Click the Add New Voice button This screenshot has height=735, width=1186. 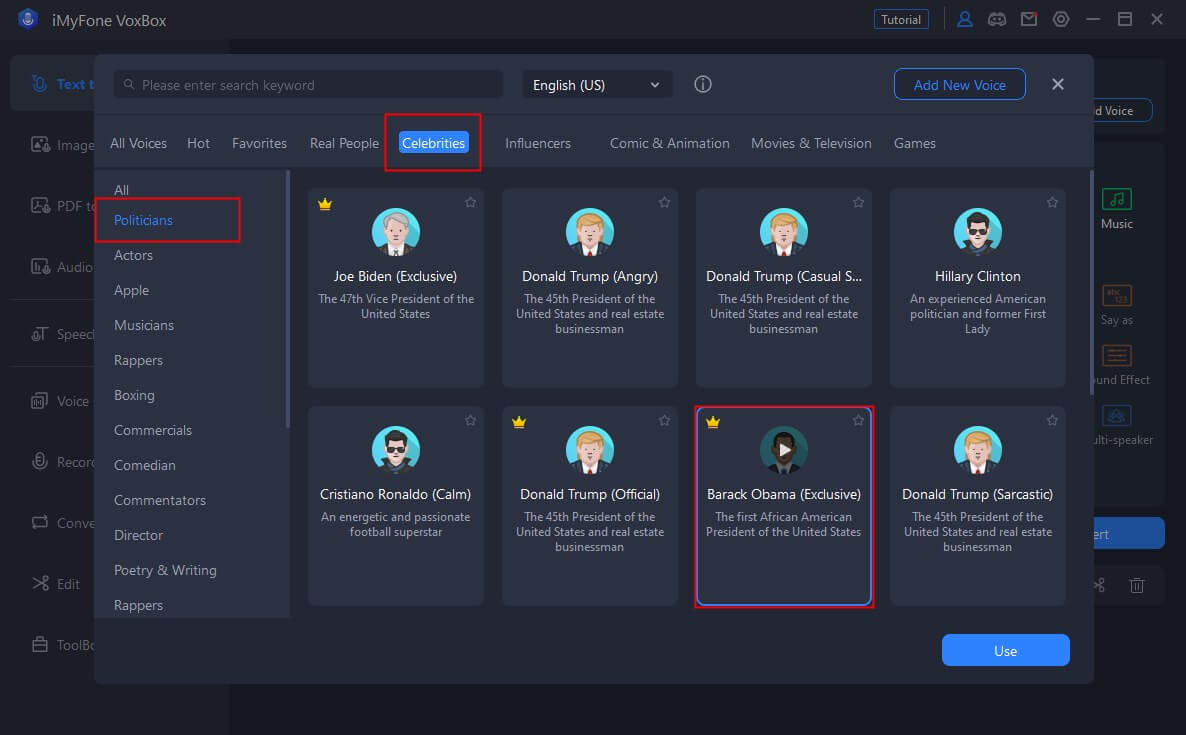point(960,85)
